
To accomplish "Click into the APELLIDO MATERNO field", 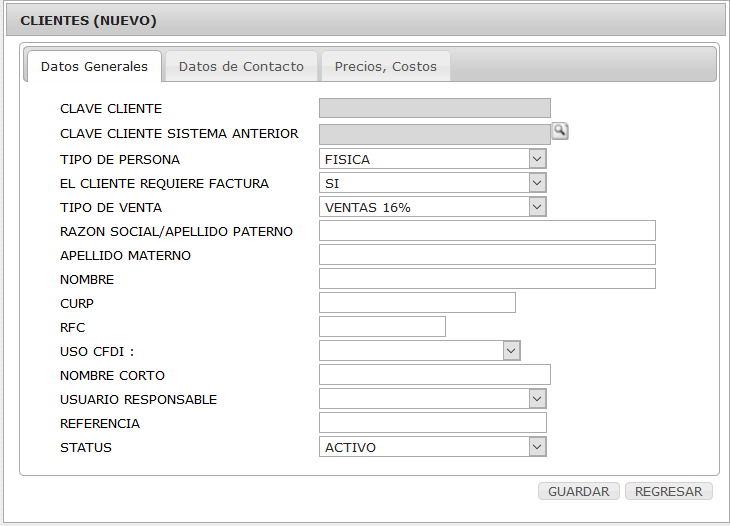I will tap(487, 255).
